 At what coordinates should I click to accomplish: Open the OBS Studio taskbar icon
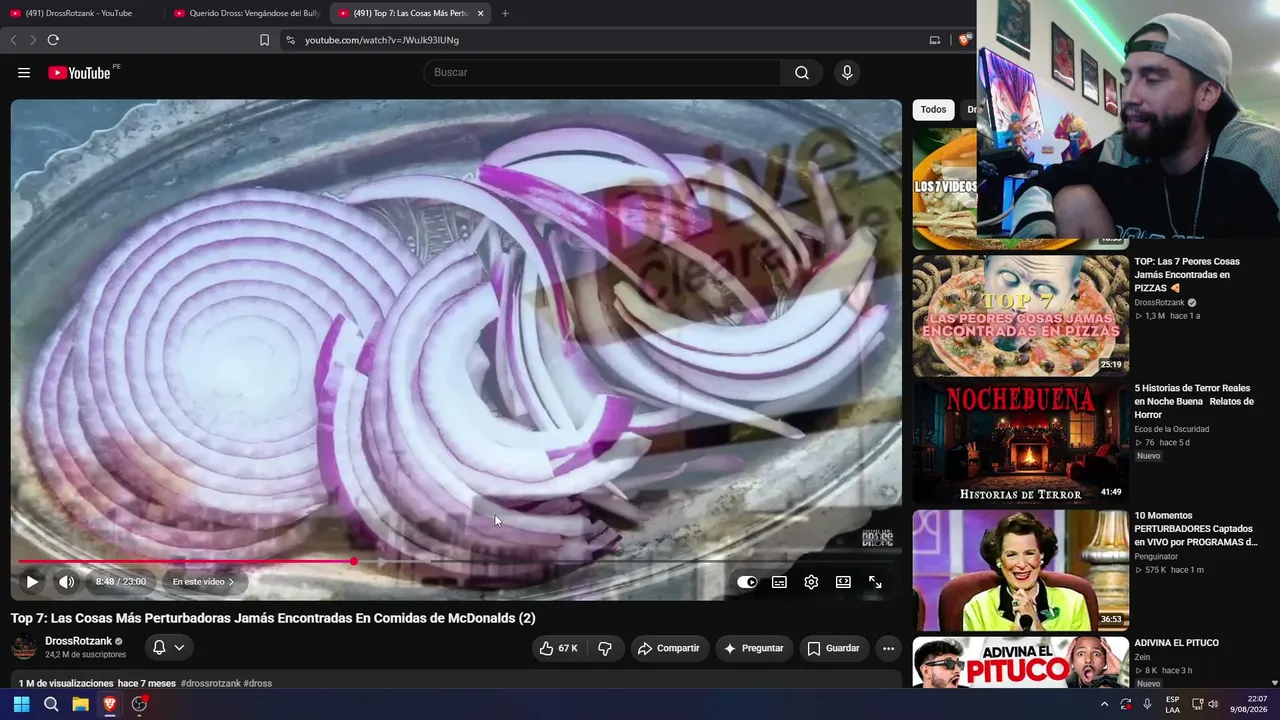pyautogui.click(x=139, y=704)
